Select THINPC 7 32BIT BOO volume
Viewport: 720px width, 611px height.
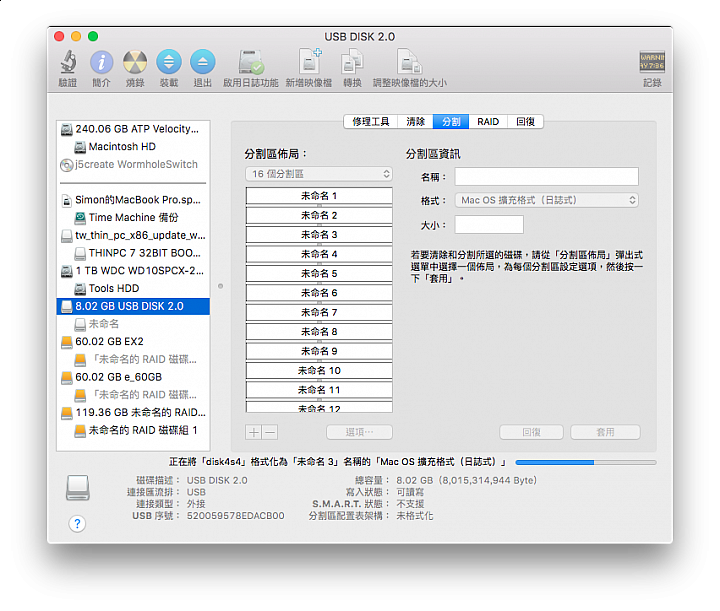tap(133, 253)
